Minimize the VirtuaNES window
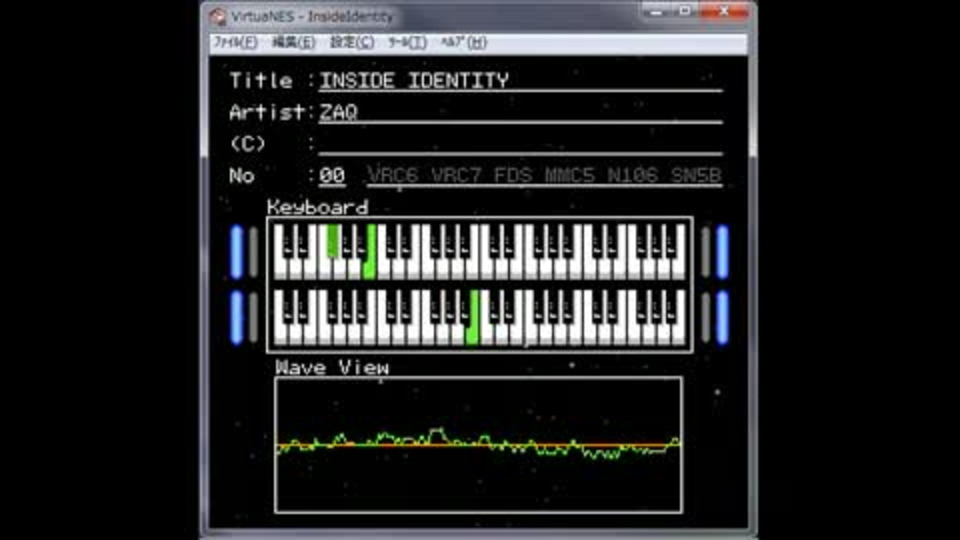 point(656,11)
